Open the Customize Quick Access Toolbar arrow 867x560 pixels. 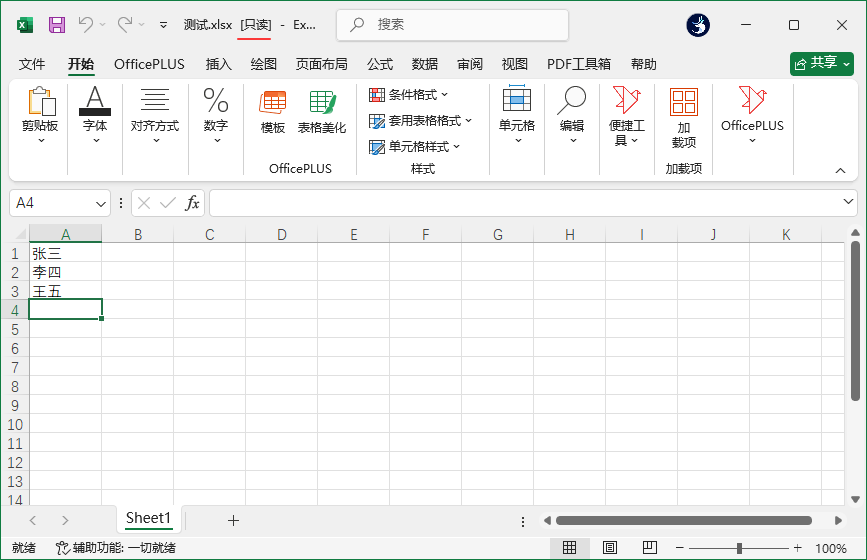tap(163, 25)
